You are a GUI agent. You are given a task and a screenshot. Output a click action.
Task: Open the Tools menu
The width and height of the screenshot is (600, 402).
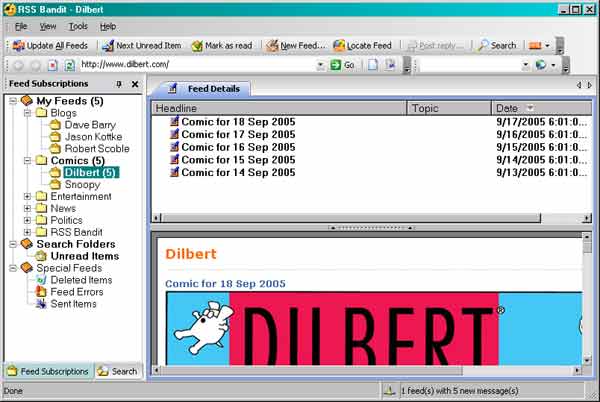(x=78, y=26)
